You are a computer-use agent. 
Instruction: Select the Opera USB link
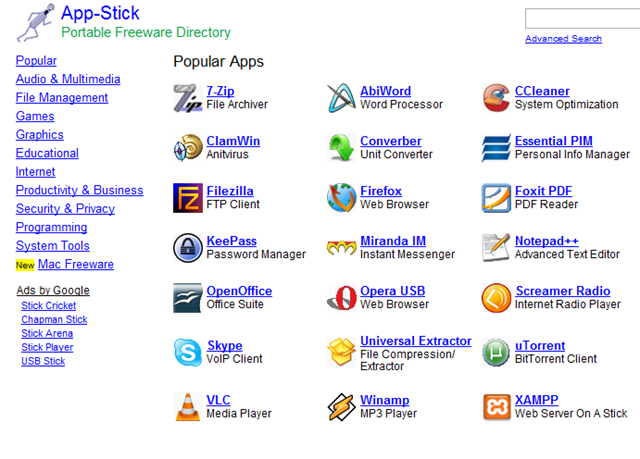392,291
